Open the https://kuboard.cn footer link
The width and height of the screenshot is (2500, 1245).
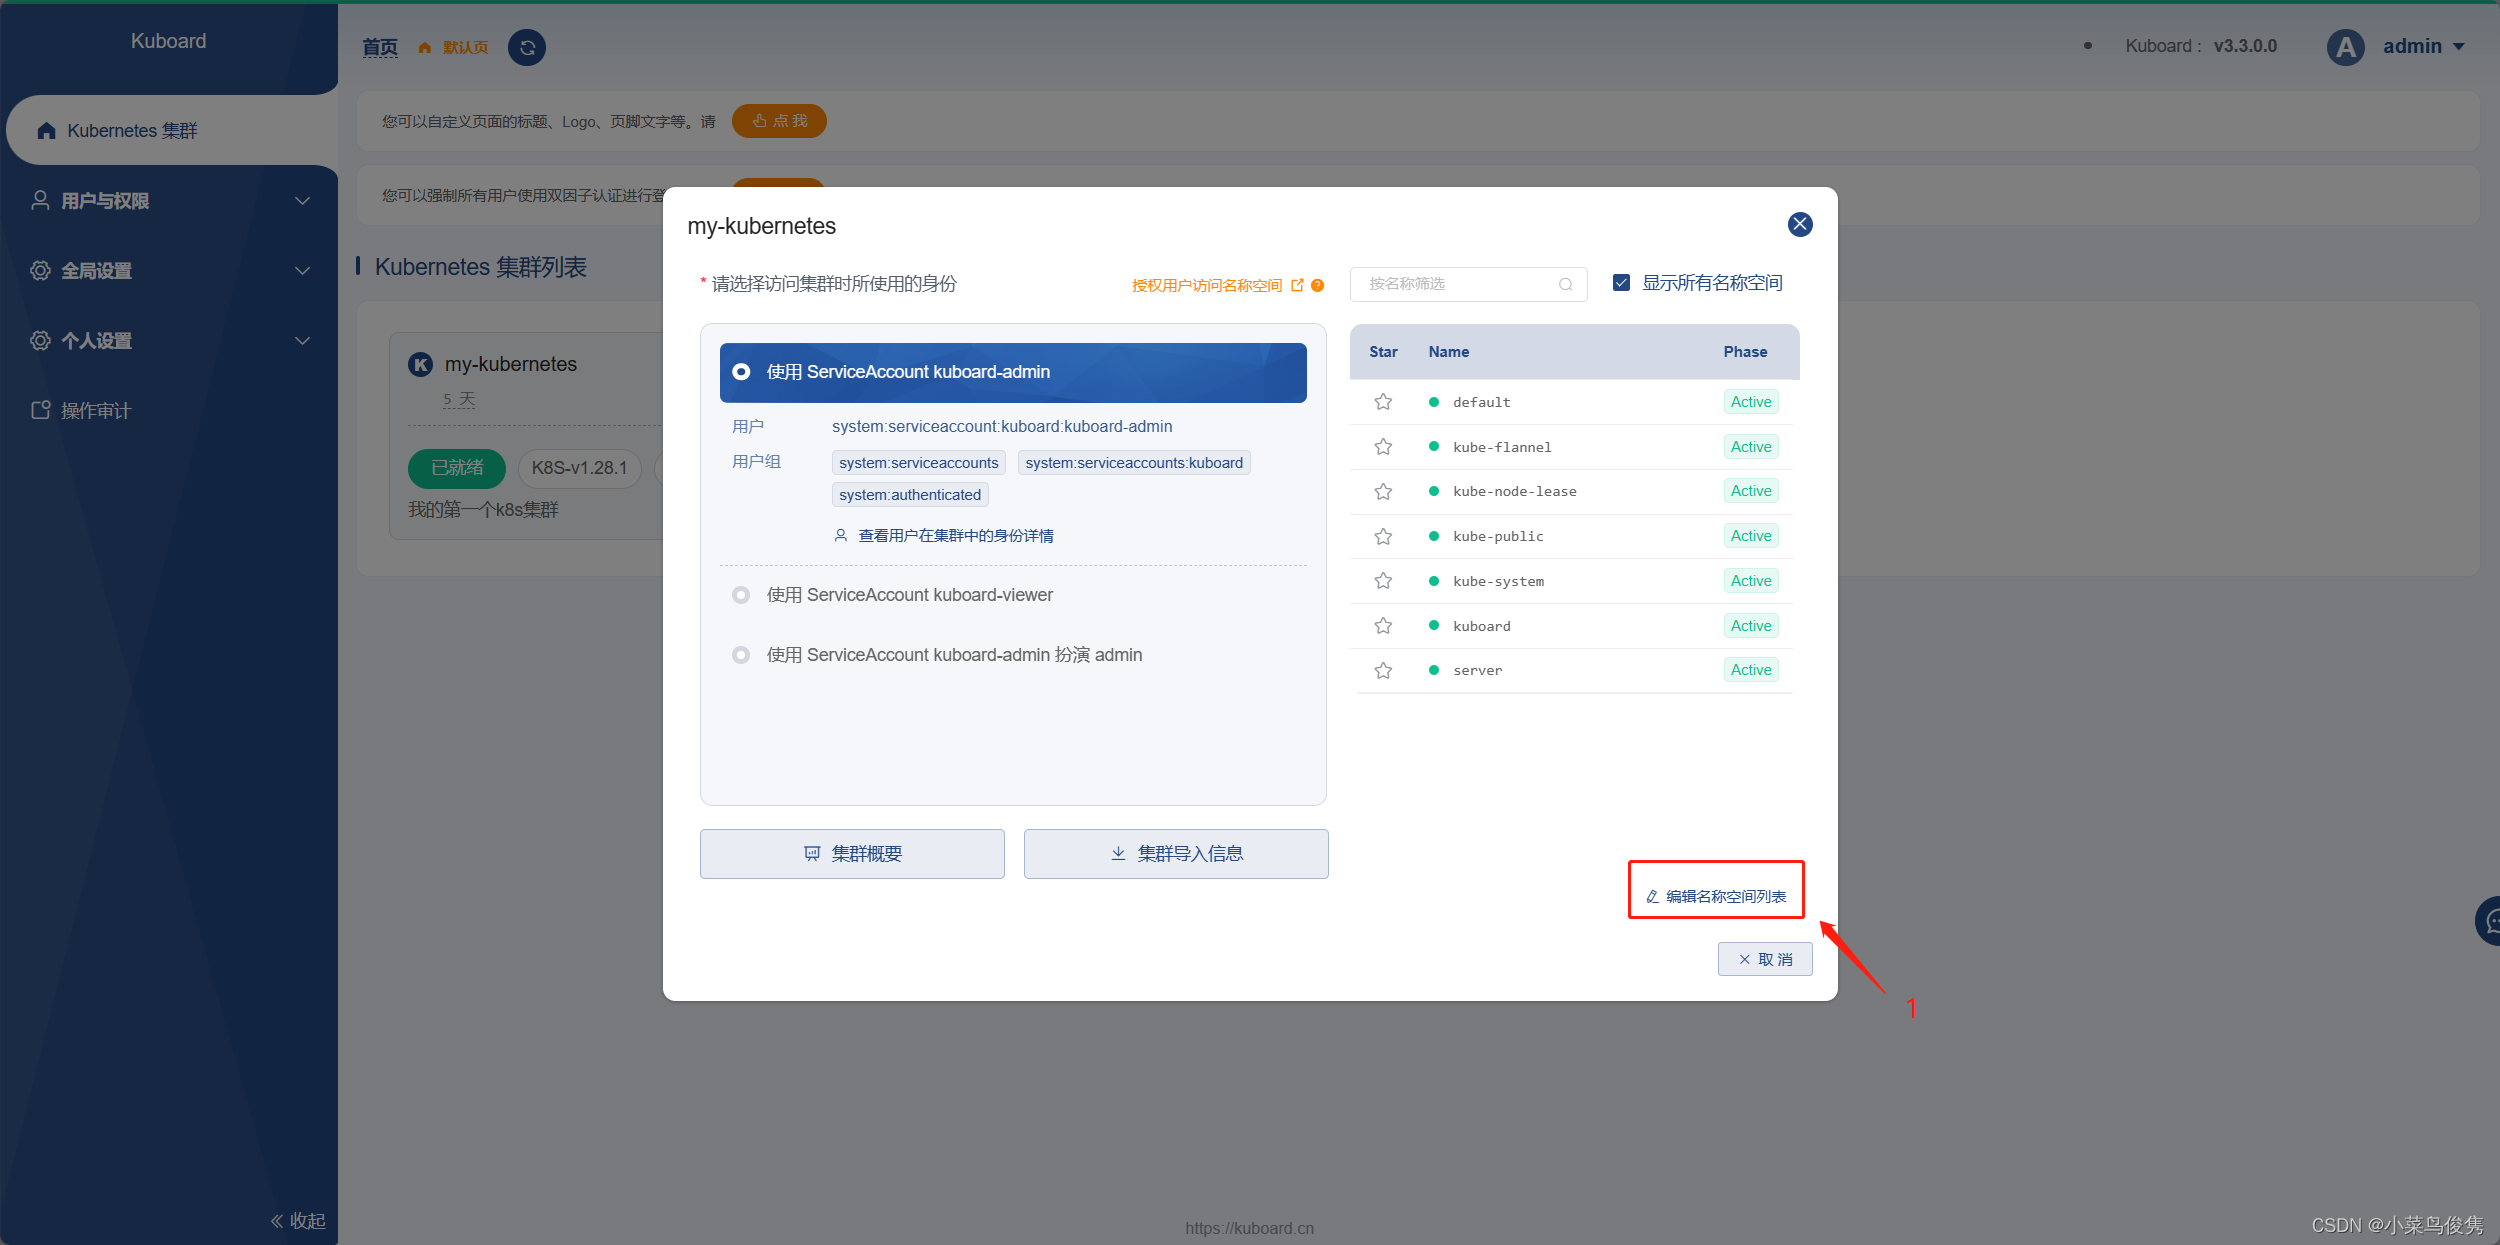click(1249, 1228)
